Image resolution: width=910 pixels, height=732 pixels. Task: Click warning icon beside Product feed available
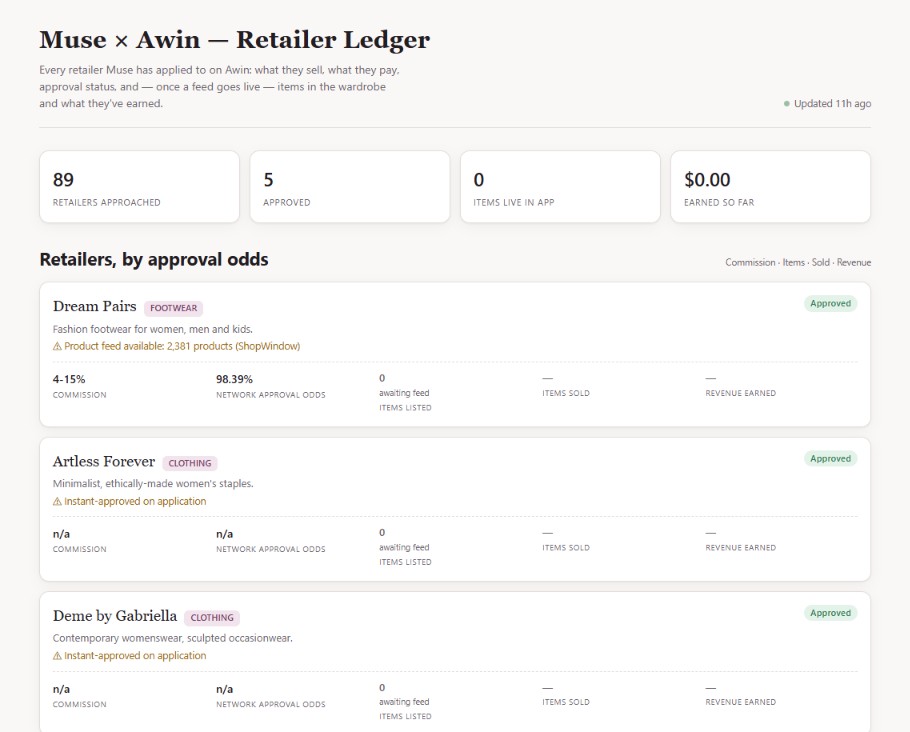coord(57,347)
